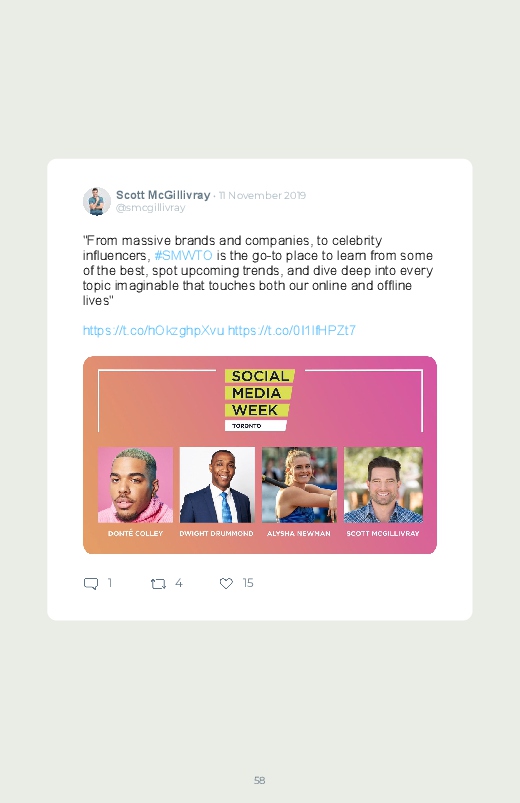Click the likes count 15
Image resolution: width=520 pixels, height=803 pixels.
pos(248,583)
